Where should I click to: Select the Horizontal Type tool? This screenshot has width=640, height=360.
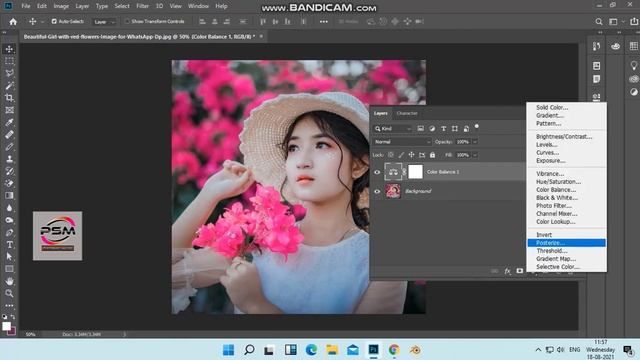tap(9, 244)
